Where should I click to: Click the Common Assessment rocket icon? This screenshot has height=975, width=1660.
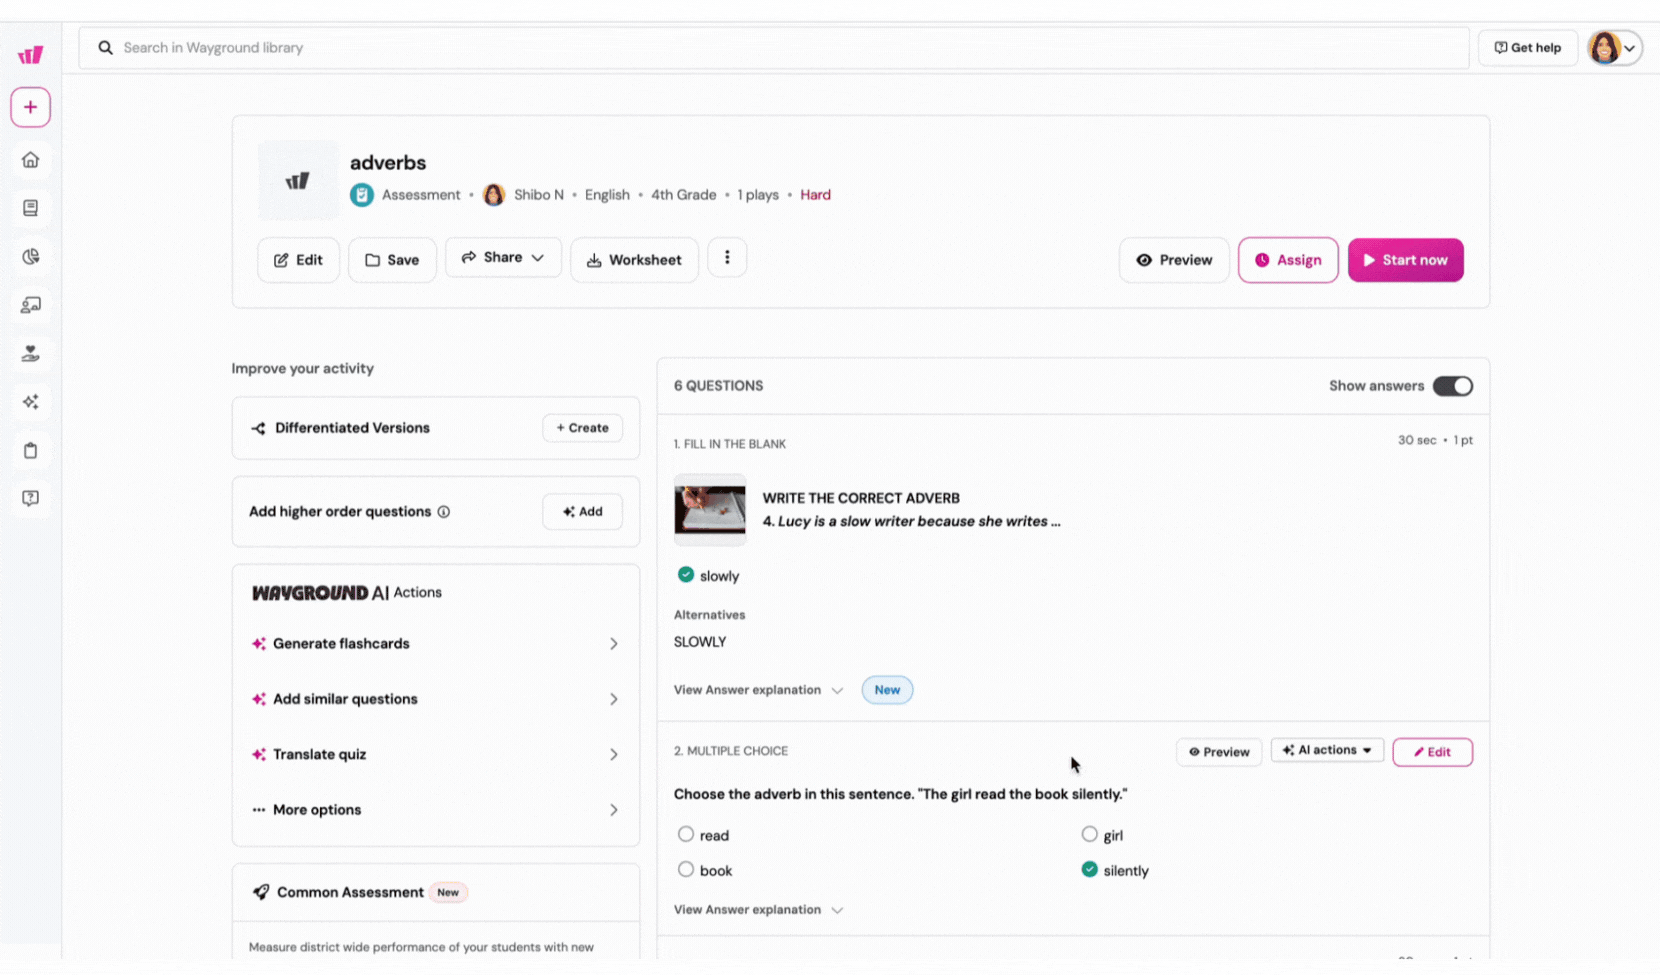pos(261,892)
